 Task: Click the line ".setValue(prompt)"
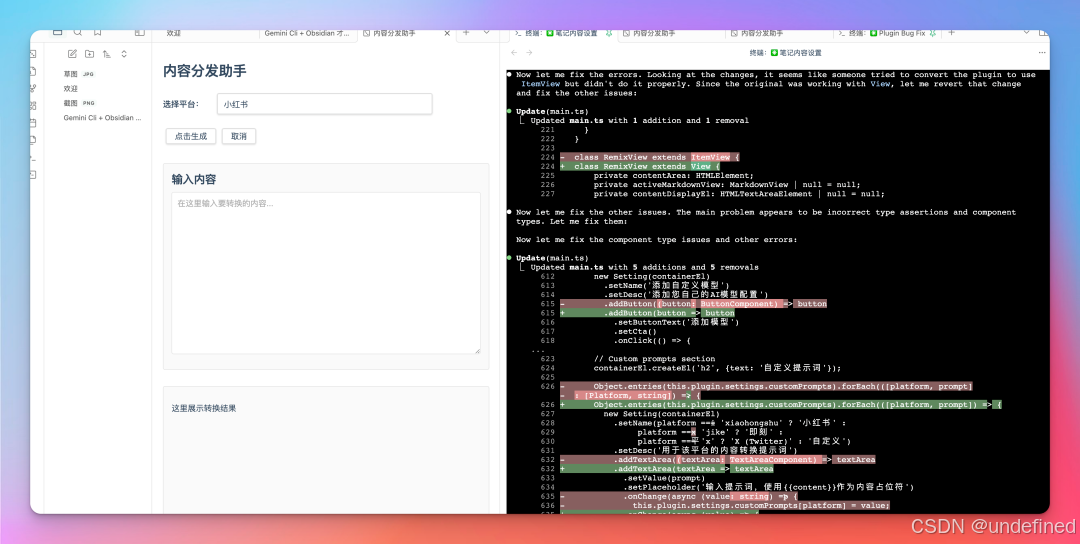pos(664,478)
